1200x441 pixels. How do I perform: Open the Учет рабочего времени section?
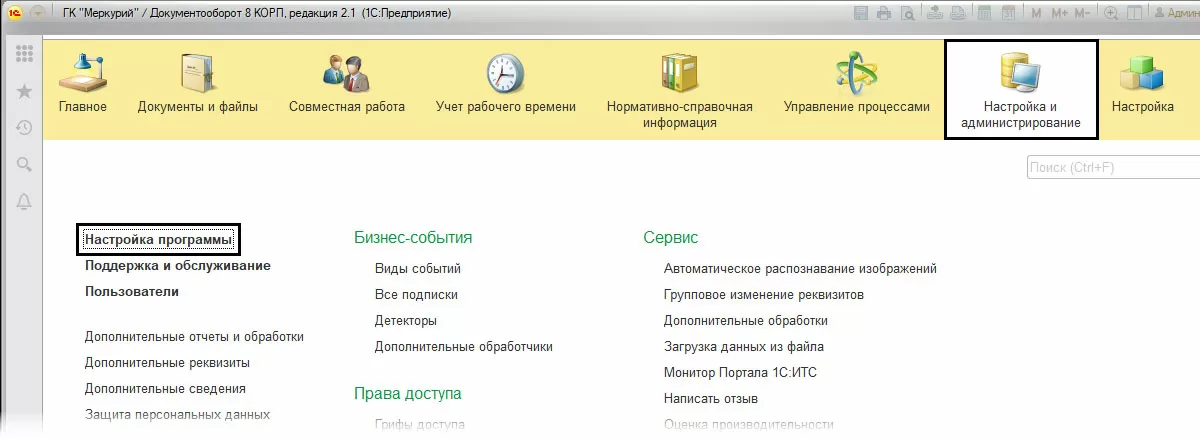point(506,84)
